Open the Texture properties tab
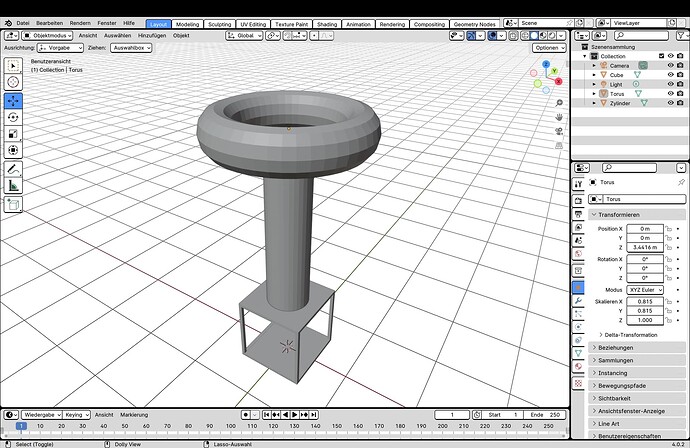This screenshot has height=448, width=690. click(578, 383)
